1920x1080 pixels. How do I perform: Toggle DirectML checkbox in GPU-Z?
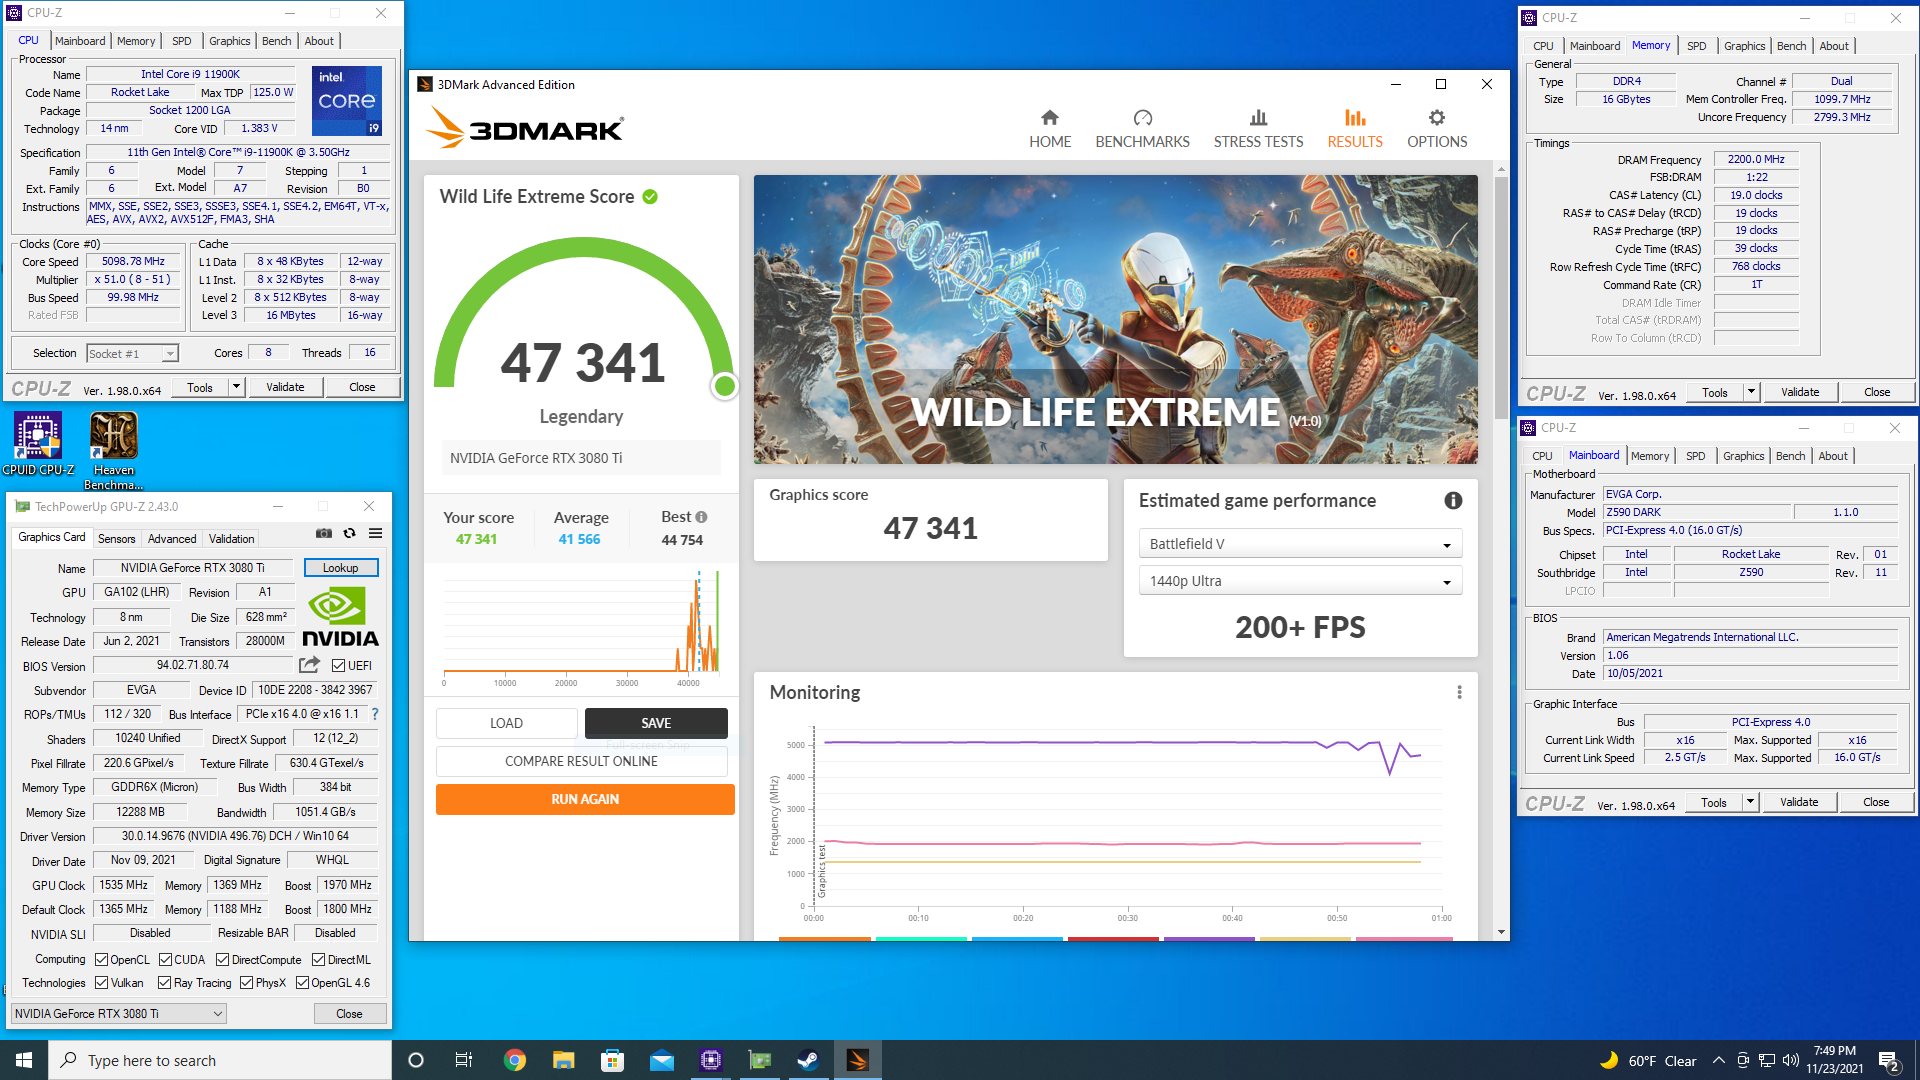(x=318, y=960)
